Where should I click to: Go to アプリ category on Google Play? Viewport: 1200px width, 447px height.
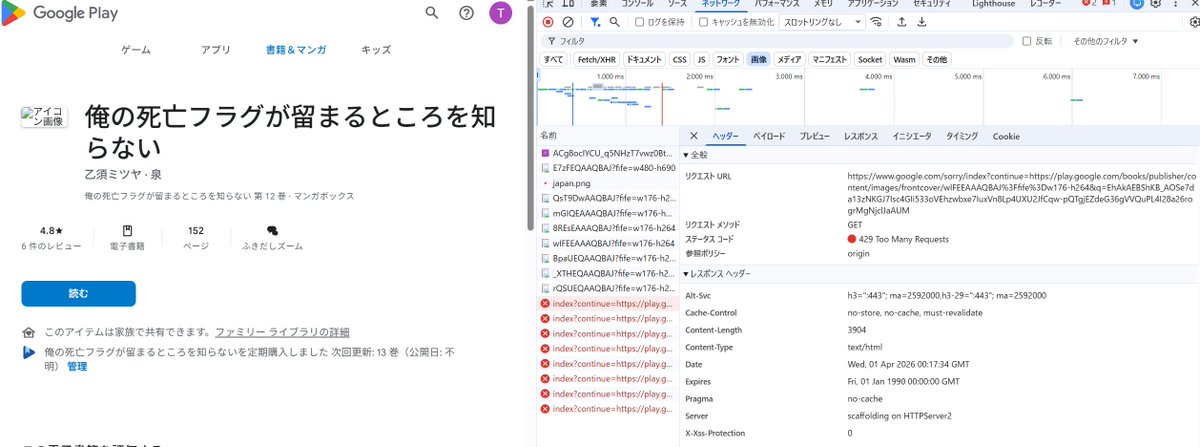tap(216, 50)
